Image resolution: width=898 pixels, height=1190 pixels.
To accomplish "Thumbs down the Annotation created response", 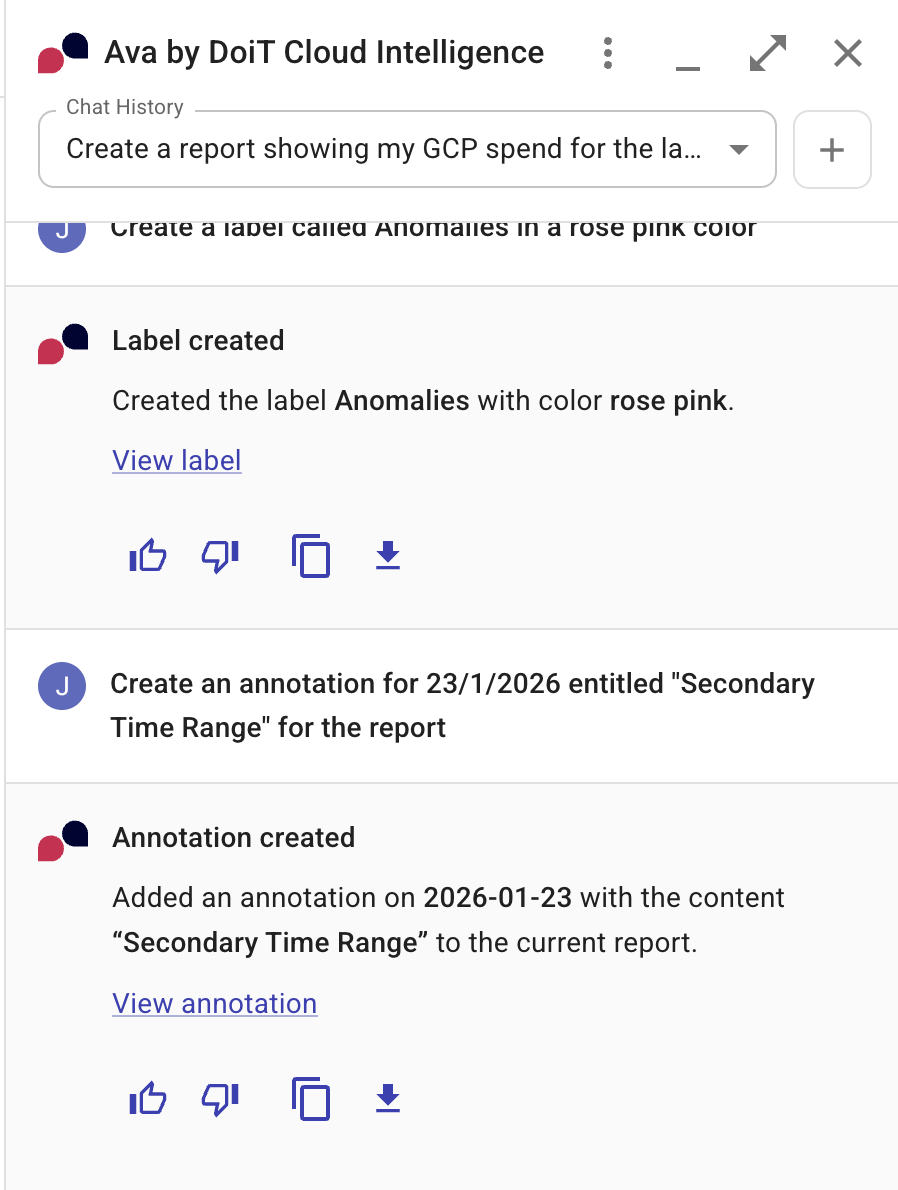I will pyautogui.click(x=220, y=1099).
